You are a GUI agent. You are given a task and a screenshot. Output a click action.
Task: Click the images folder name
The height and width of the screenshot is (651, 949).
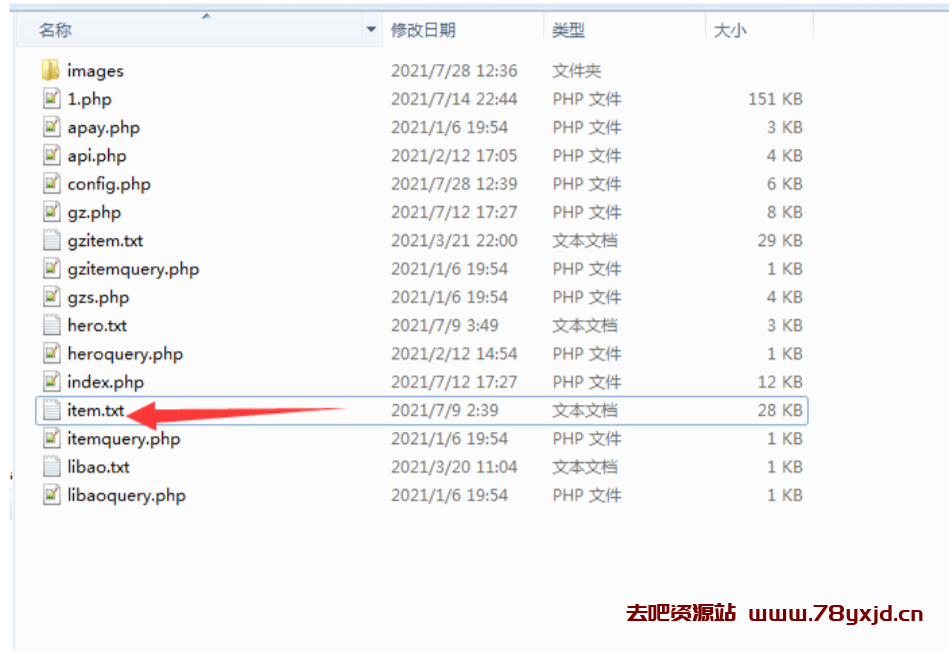96,71
